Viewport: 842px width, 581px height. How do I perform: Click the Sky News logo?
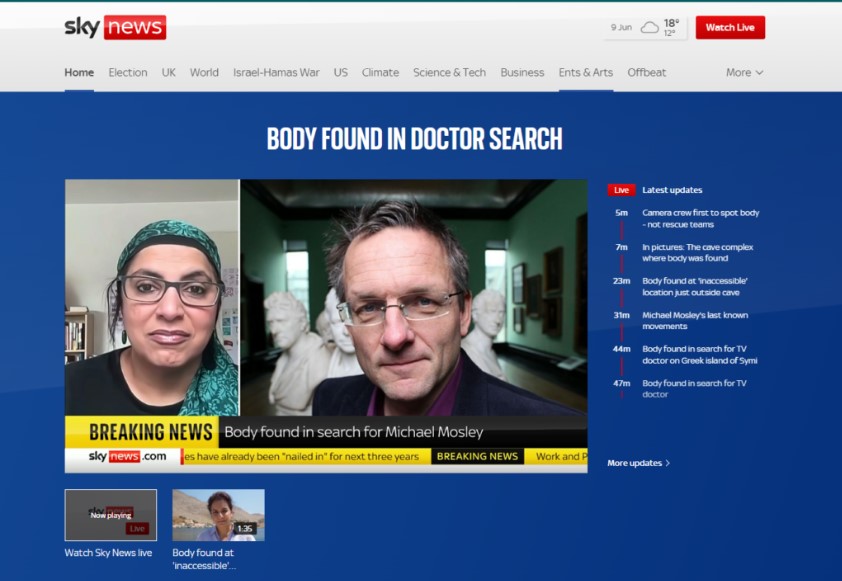[115, 27]
